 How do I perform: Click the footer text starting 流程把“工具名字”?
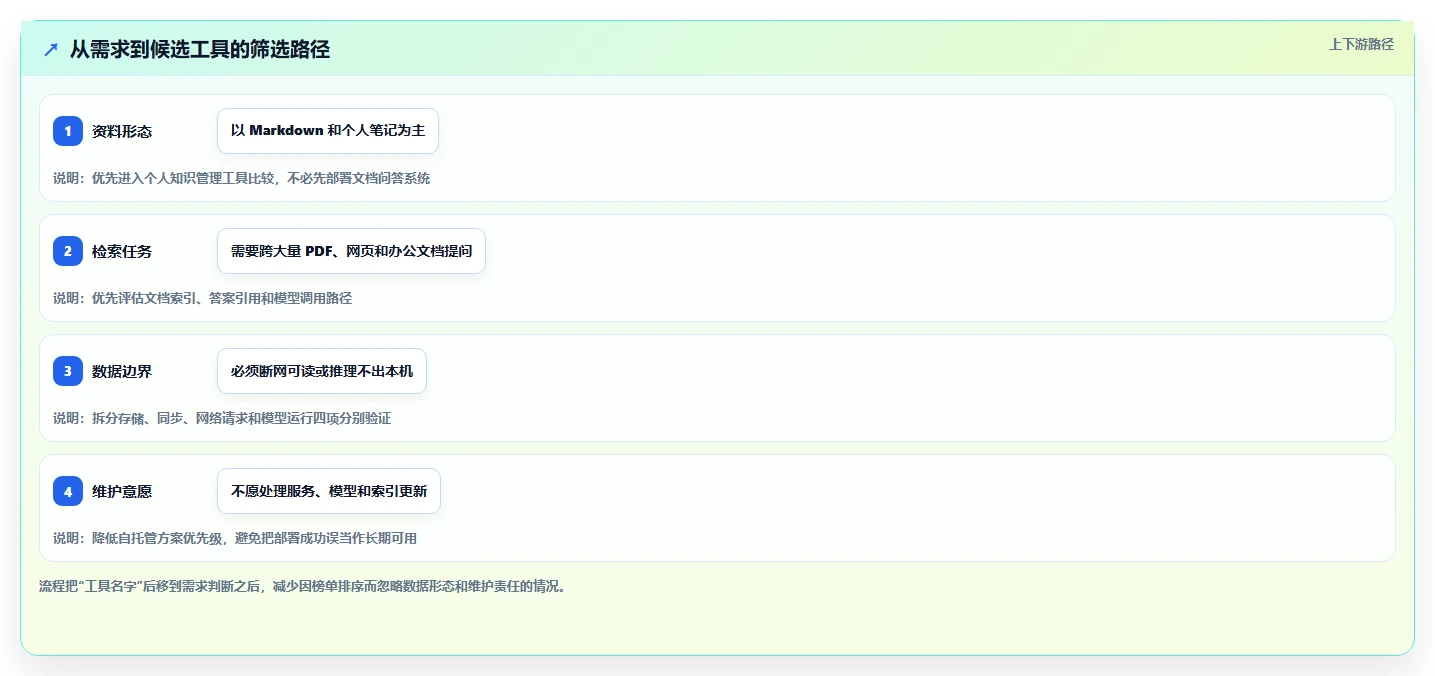point(303,586)
